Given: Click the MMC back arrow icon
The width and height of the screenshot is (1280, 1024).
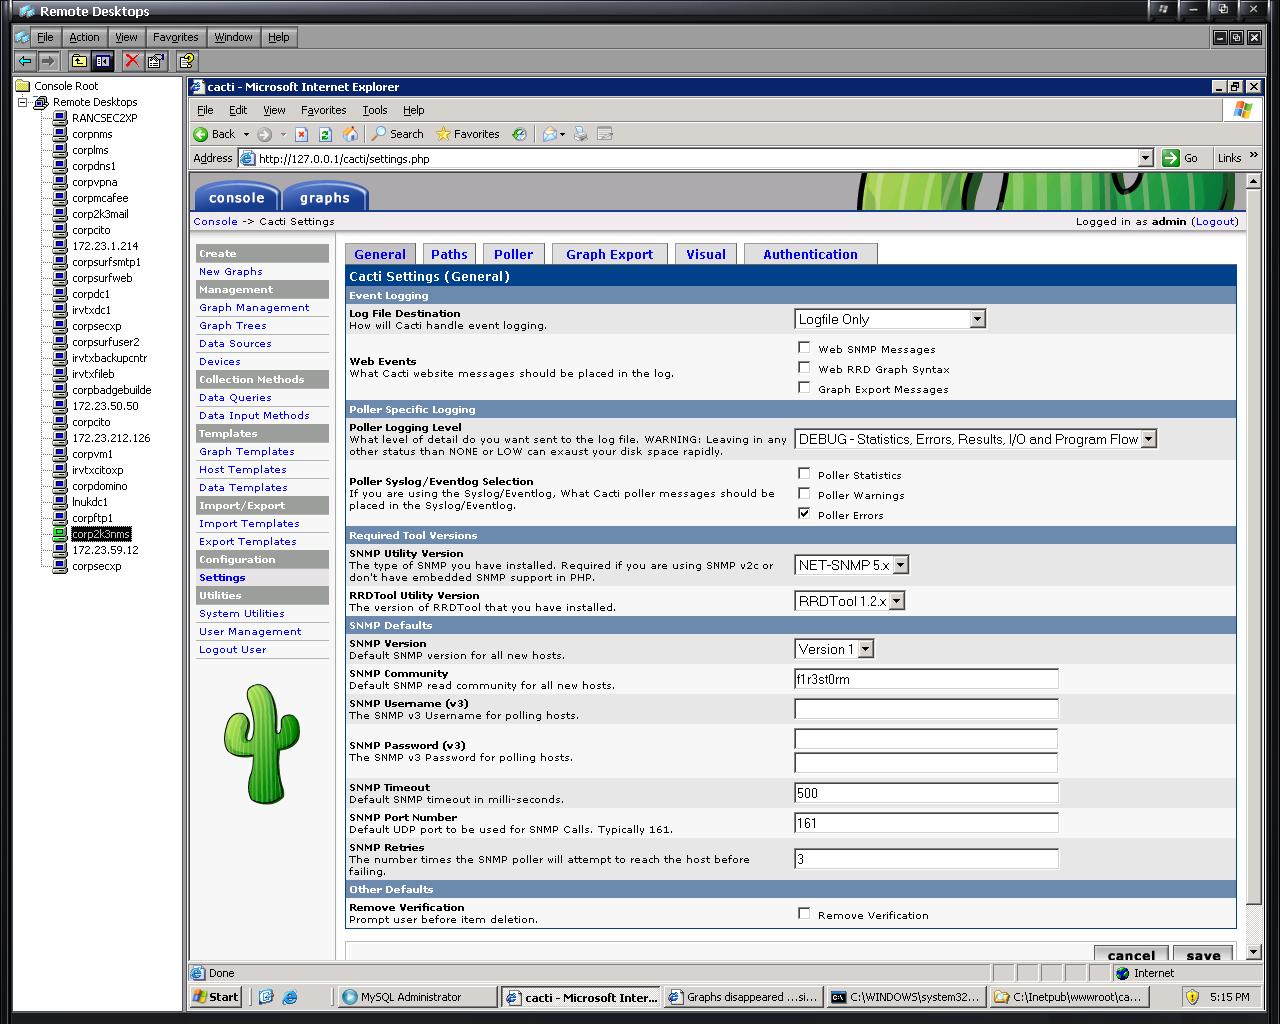Looking at the screenshot, I should (25, 61).
